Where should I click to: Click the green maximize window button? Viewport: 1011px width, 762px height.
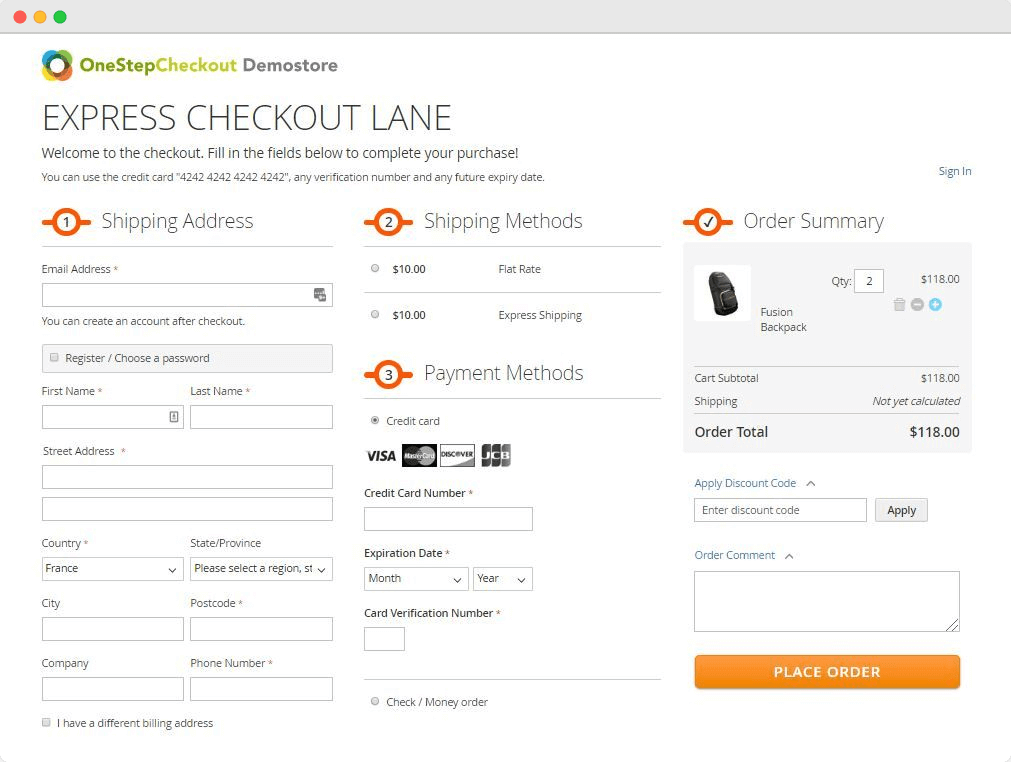[60, 17]
